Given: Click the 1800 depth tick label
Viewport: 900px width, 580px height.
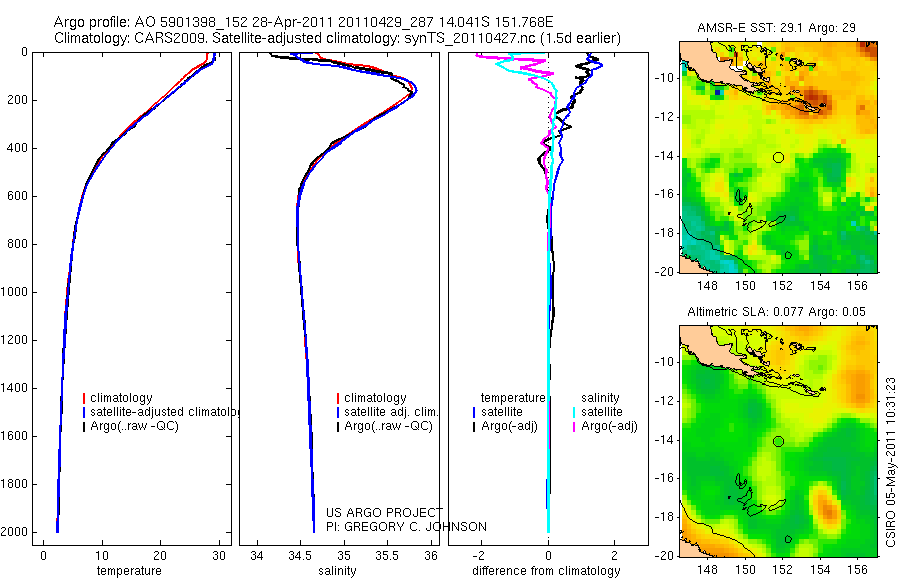Looking at the screenshot, I should [x=15, y=484].
